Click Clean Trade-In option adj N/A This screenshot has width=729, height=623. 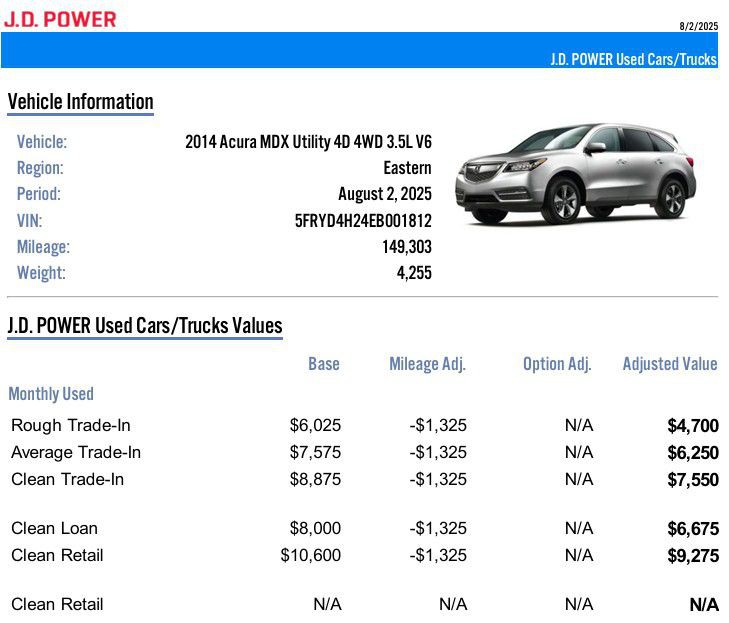tap(579, 479)
